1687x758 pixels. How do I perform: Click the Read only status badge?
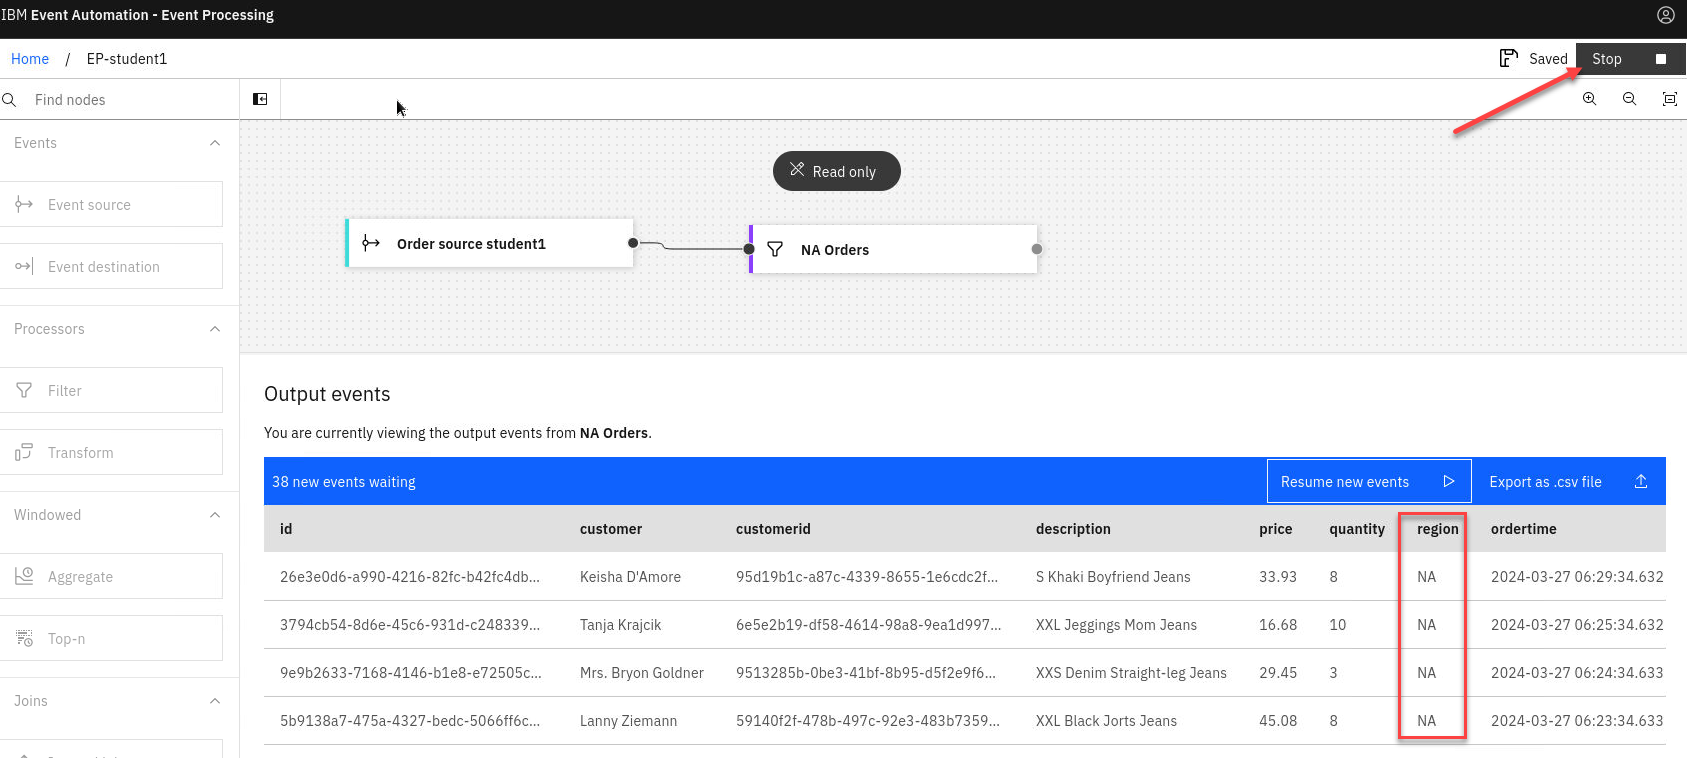836,171
